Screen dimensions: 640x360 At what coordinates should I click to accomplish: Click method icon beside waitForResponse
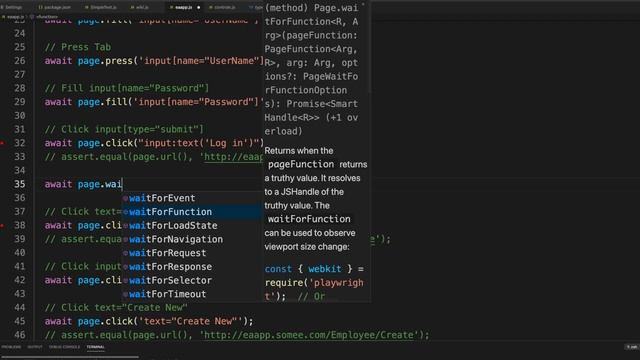(x=126, y=267)
